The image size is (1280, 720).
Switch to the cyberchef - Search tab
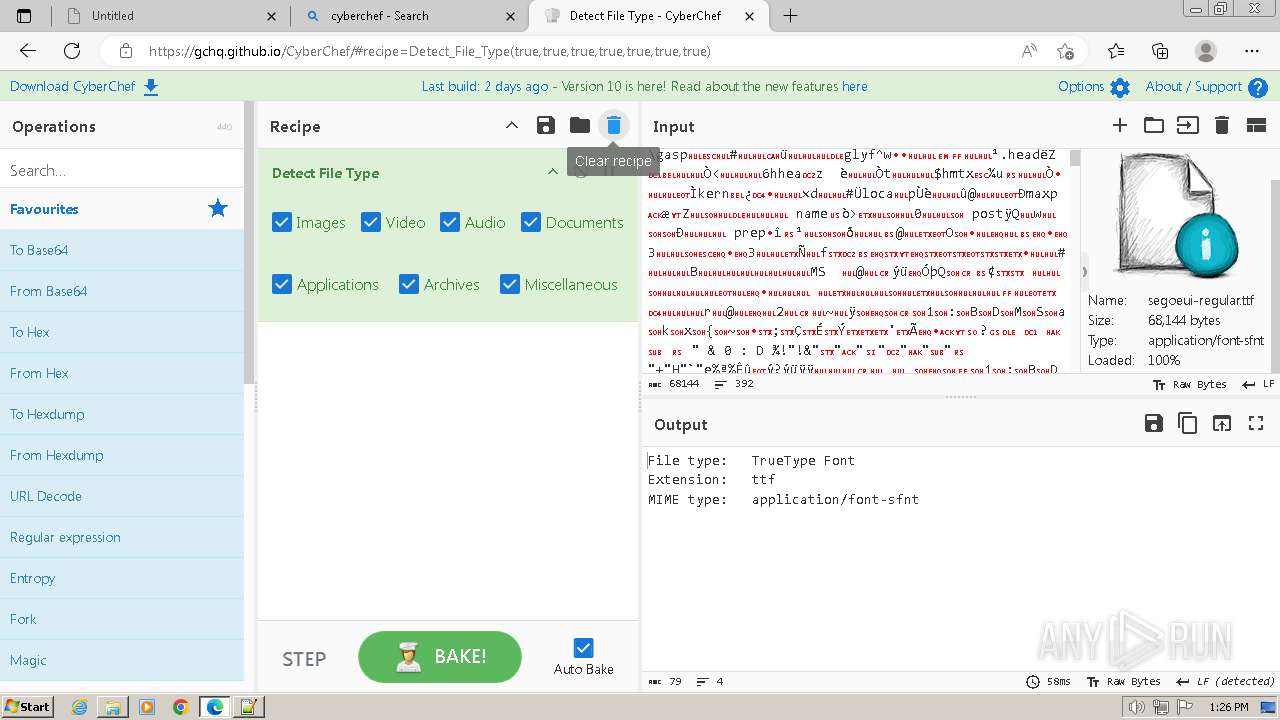pos(410,16)
